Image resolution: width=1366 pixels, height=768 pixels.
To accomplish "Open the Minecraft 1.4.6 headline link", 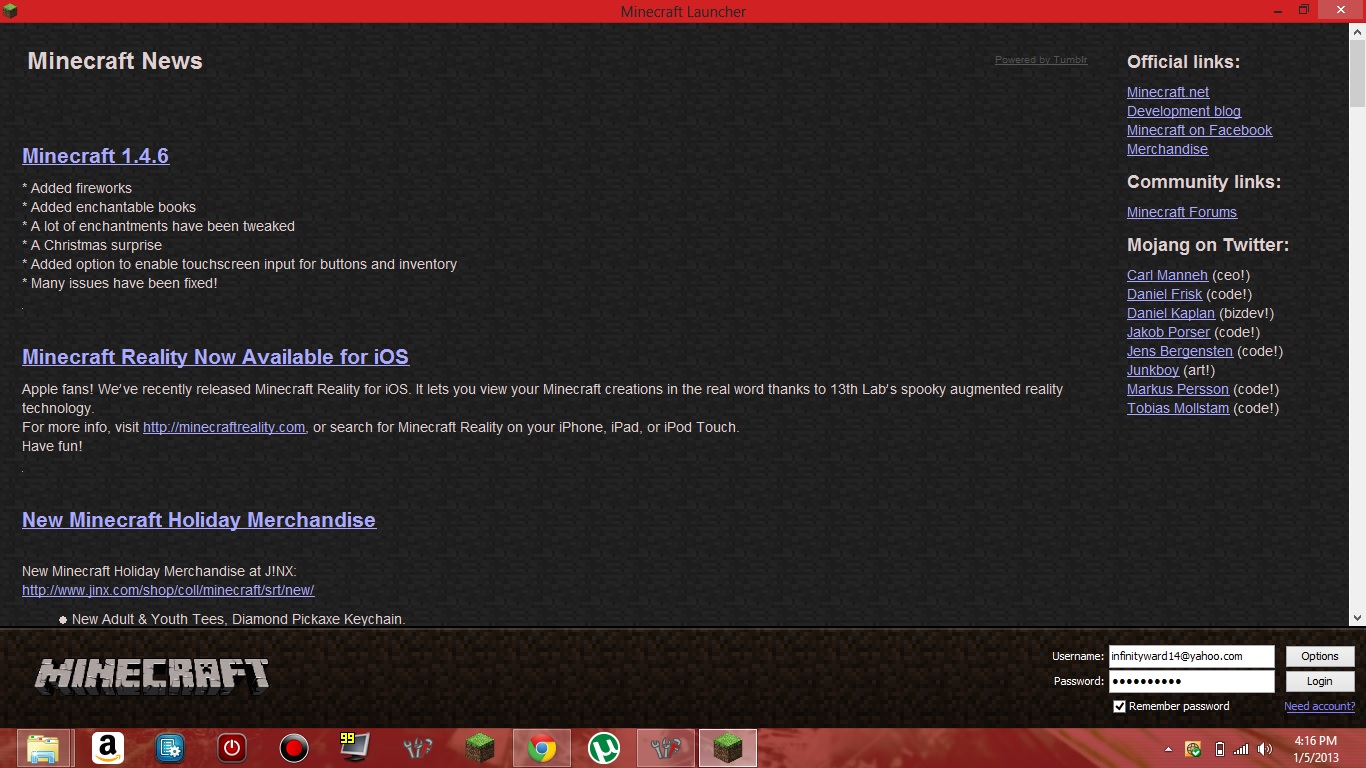I will 95,156.
